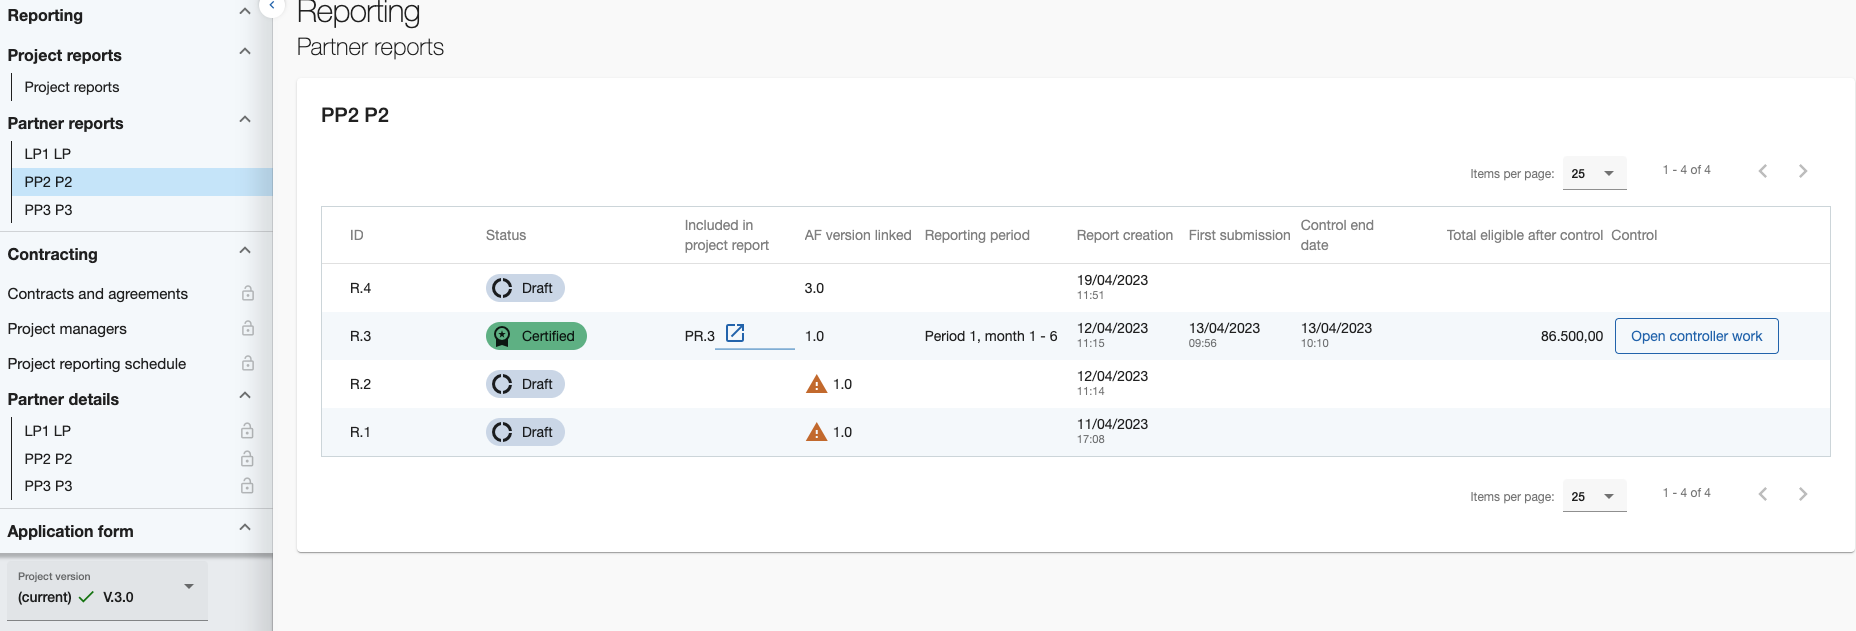Open the Project version selector

[107, 589]
